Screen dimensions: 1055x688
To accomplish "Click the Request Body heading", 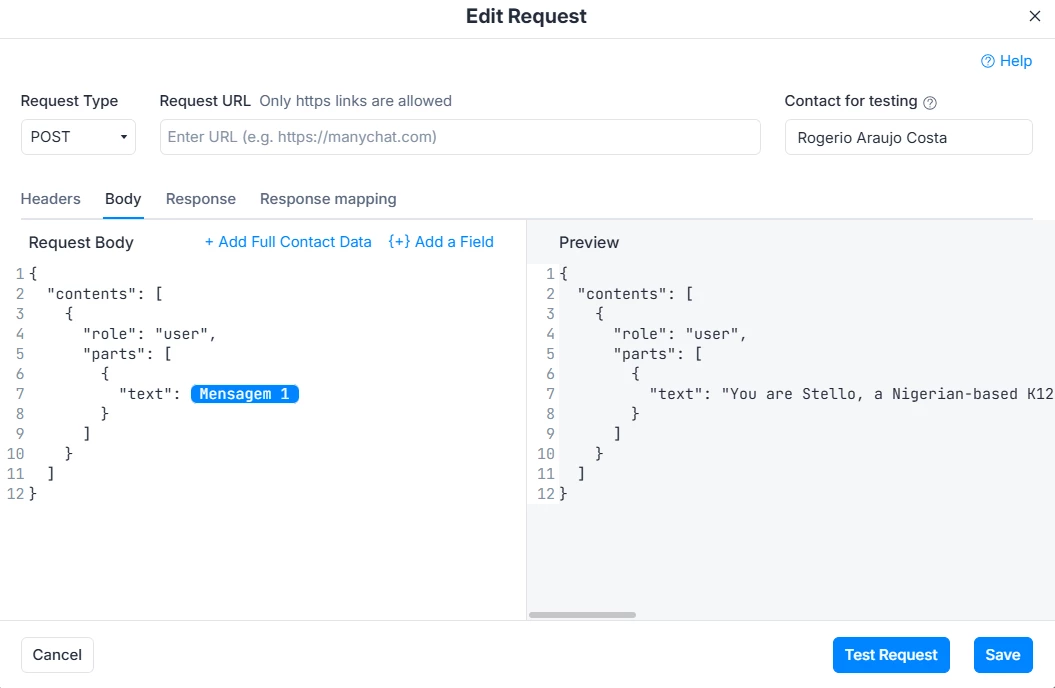I will (81, 243).
